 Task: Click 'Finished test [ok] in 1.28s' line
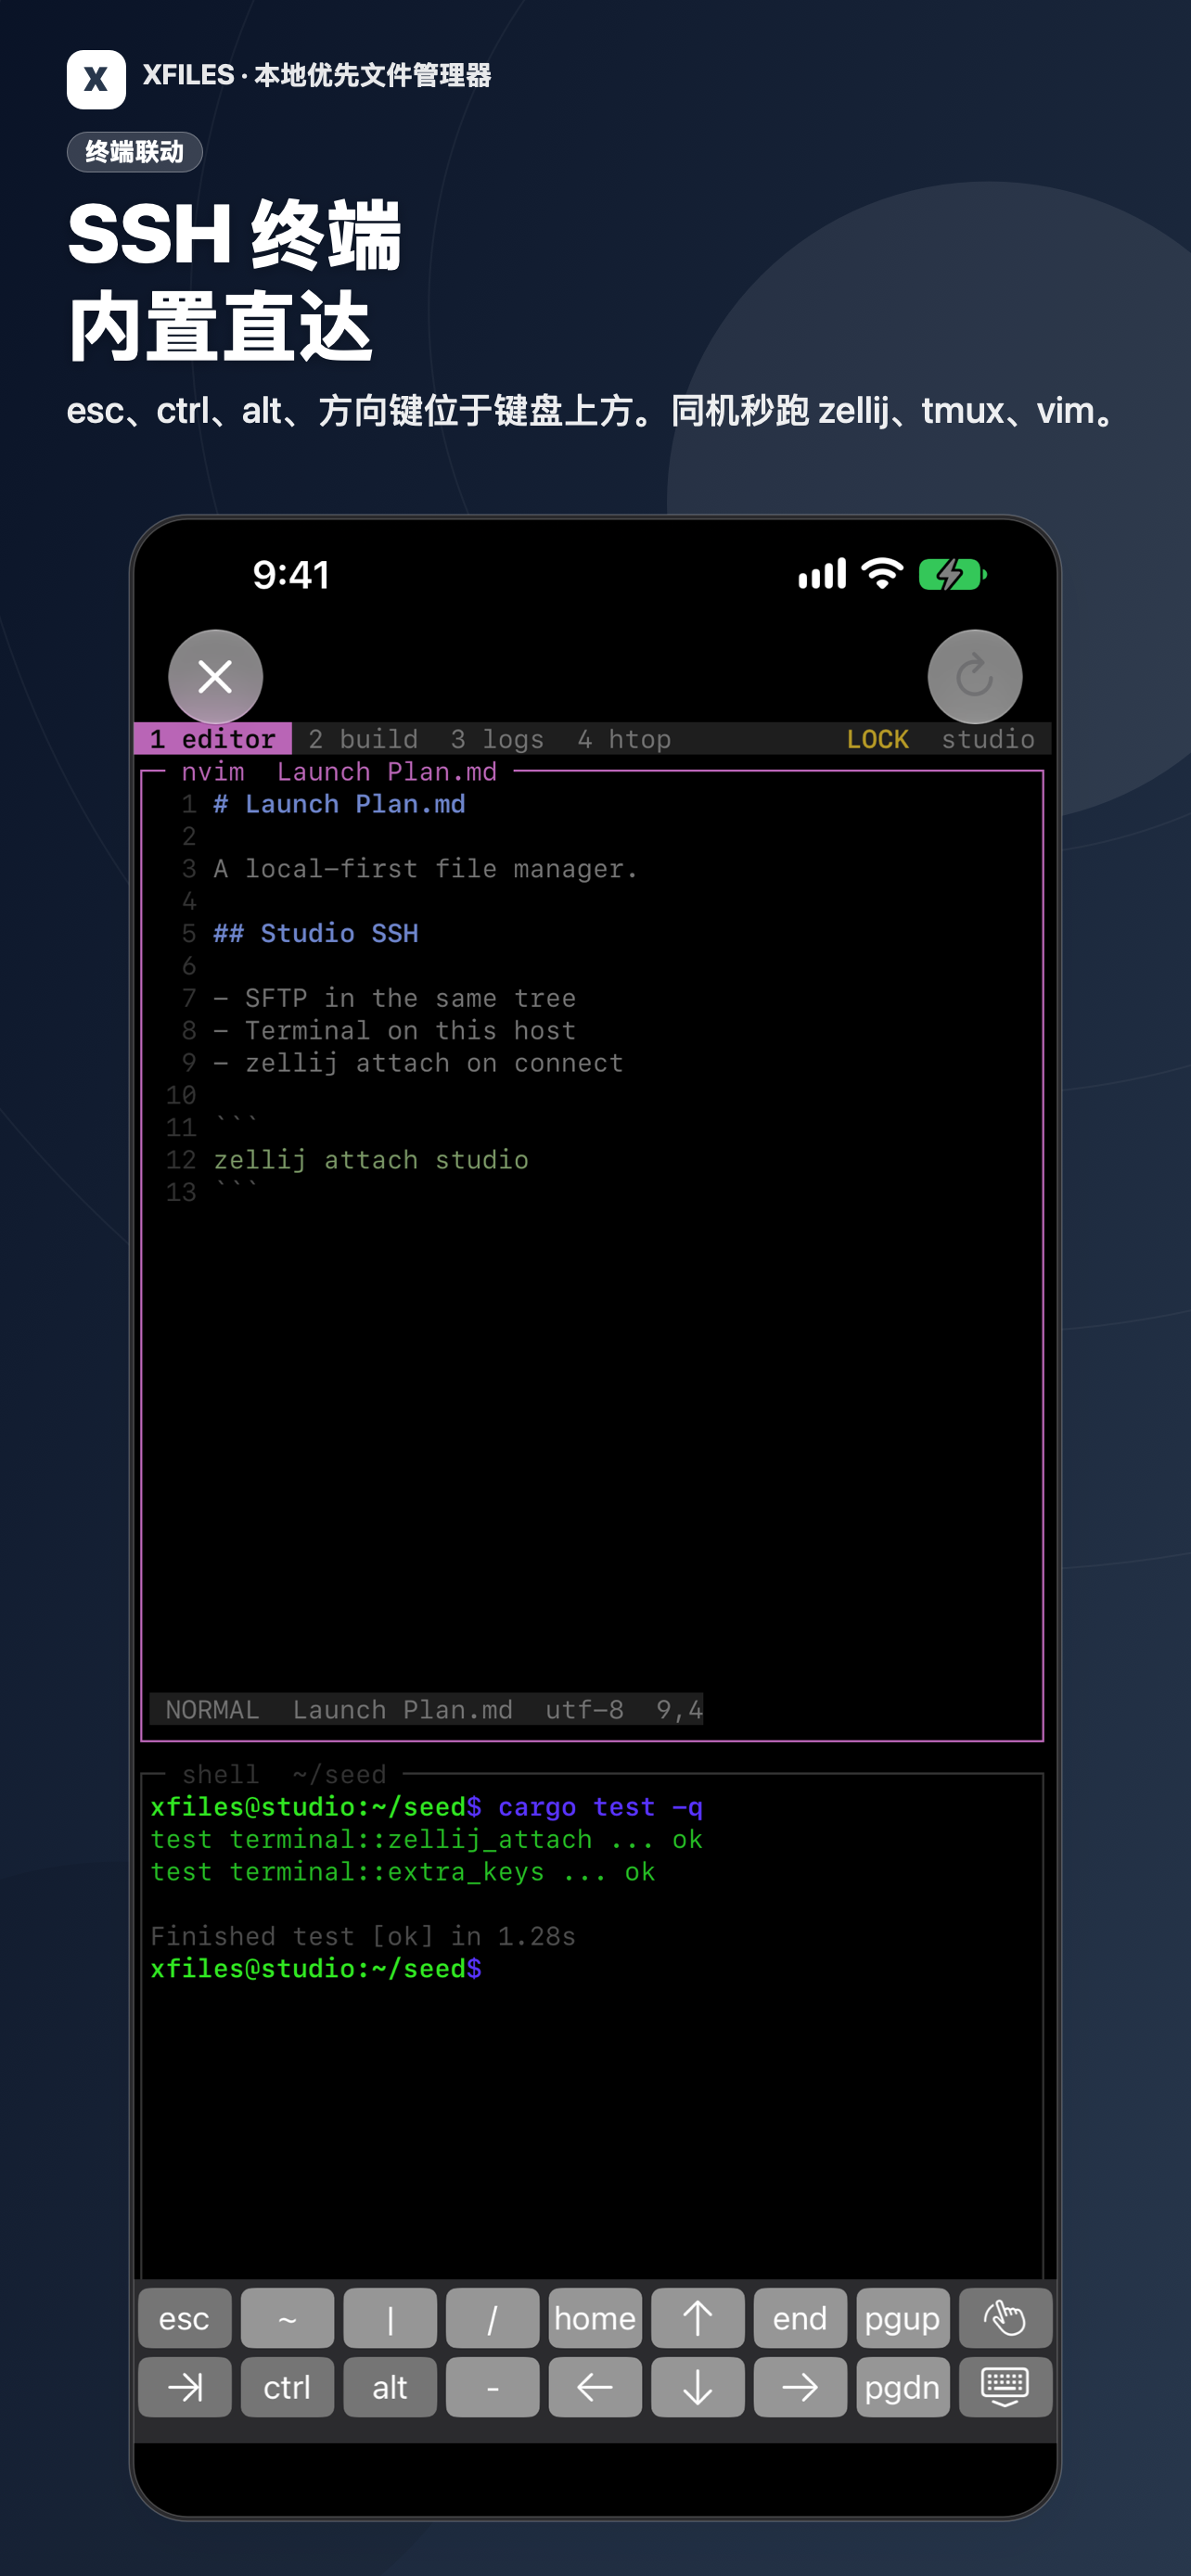coord(363,1936)
